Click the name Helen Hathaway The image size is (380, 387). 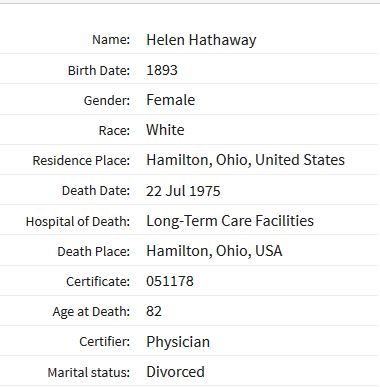(201, 40)
